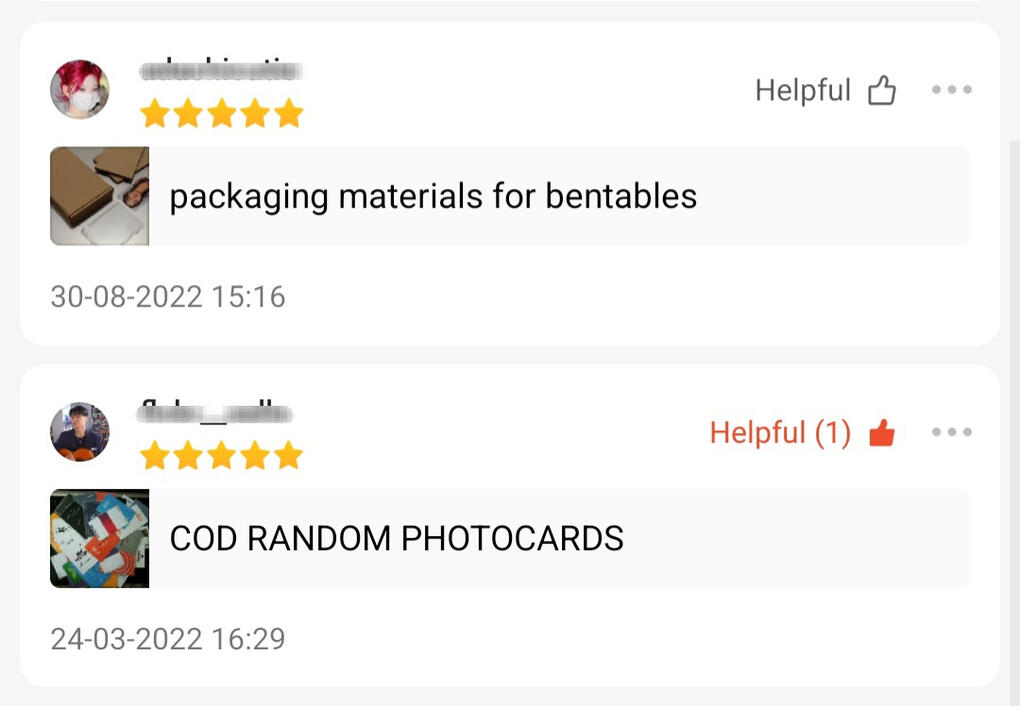The height and width of the screenshot is (706, 1020).
Task: Open the packaging materials product thumbnail
Action: tap(100, 196)
